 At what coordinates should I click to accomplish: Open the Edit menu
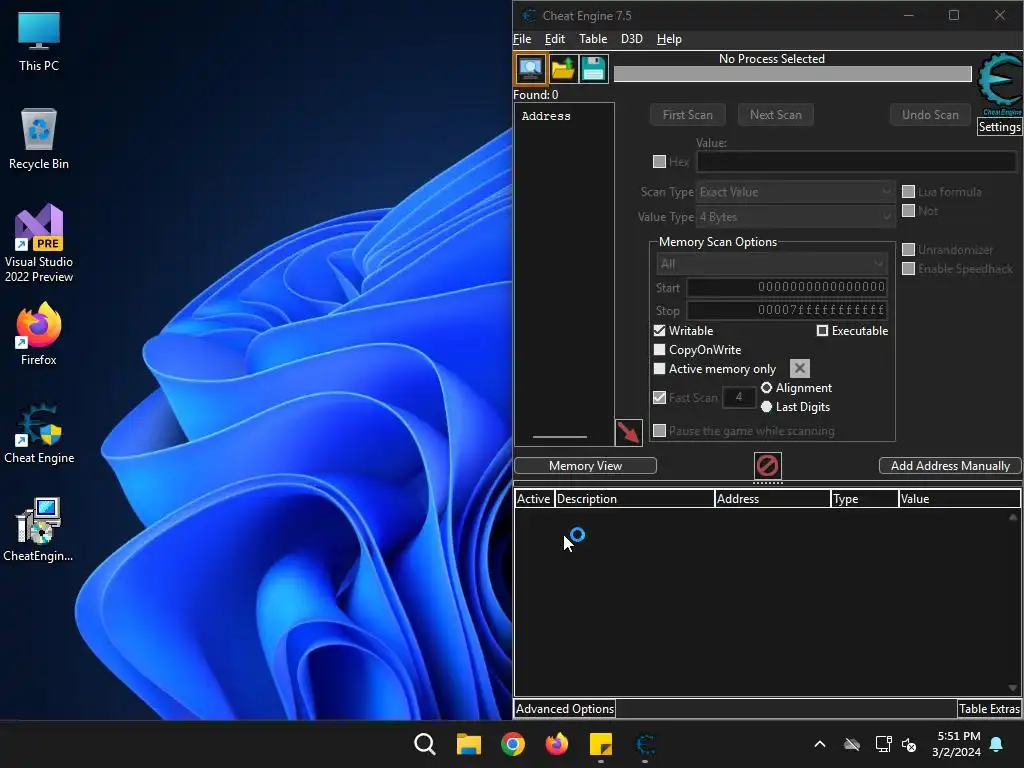tap(554, 39)
